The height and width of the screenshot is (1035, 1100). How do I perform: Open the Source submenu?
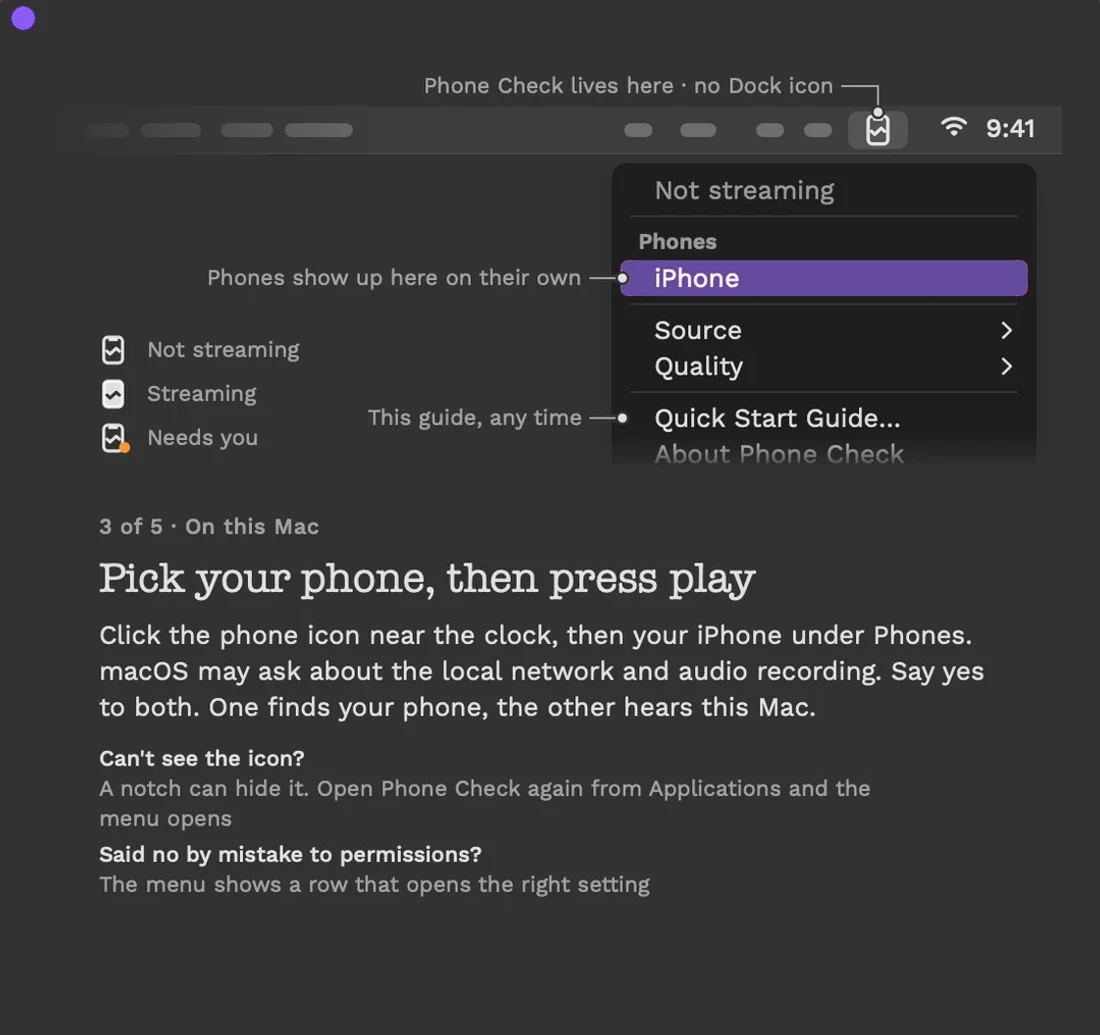[x=824, y=330]
